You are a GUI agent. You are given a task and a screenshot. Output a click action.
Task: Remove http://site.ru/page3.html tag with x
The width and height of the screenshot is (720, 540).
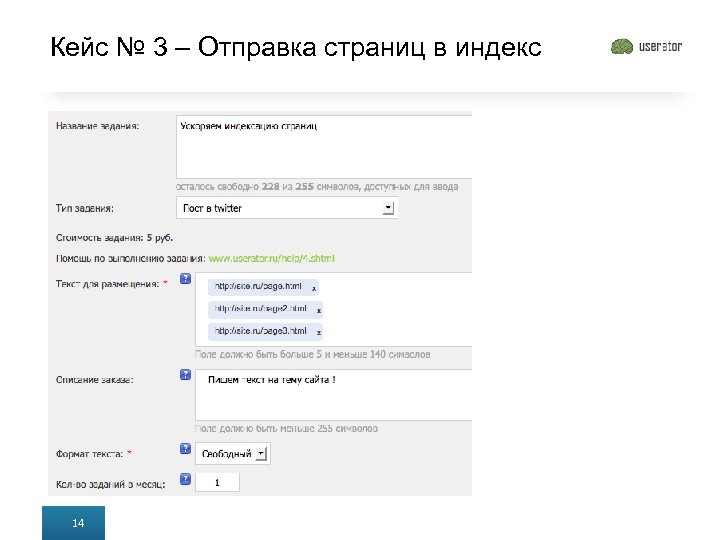[x=319, y=332]
